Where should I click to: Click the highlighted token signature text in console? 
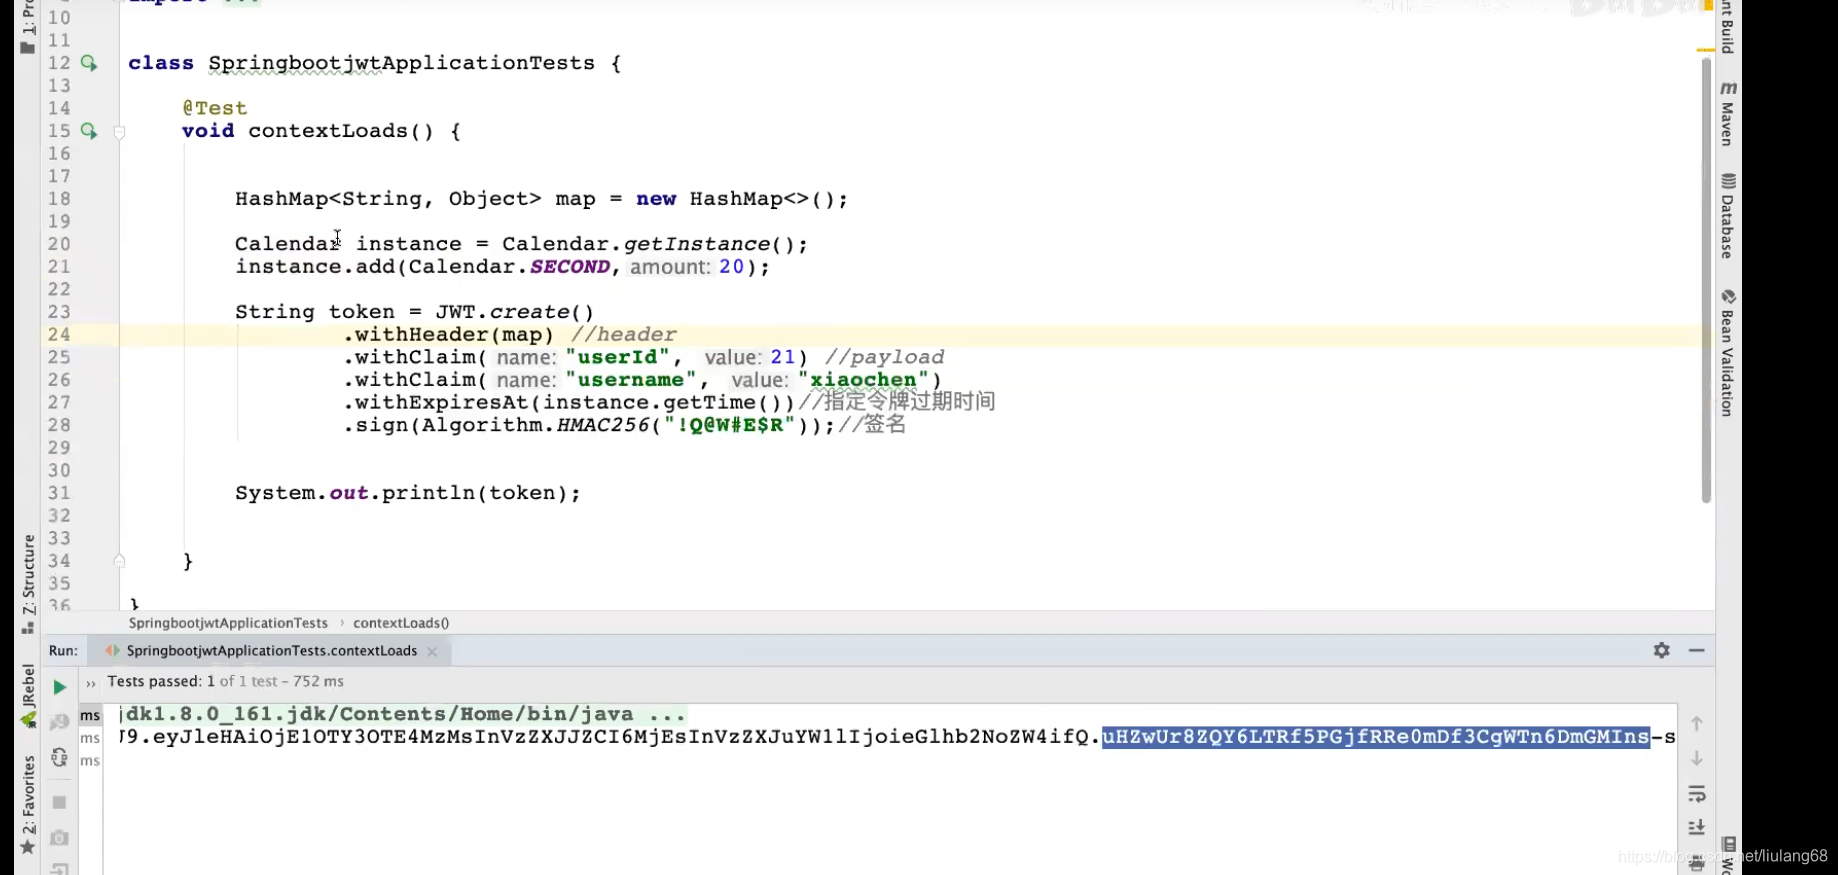1376,737
